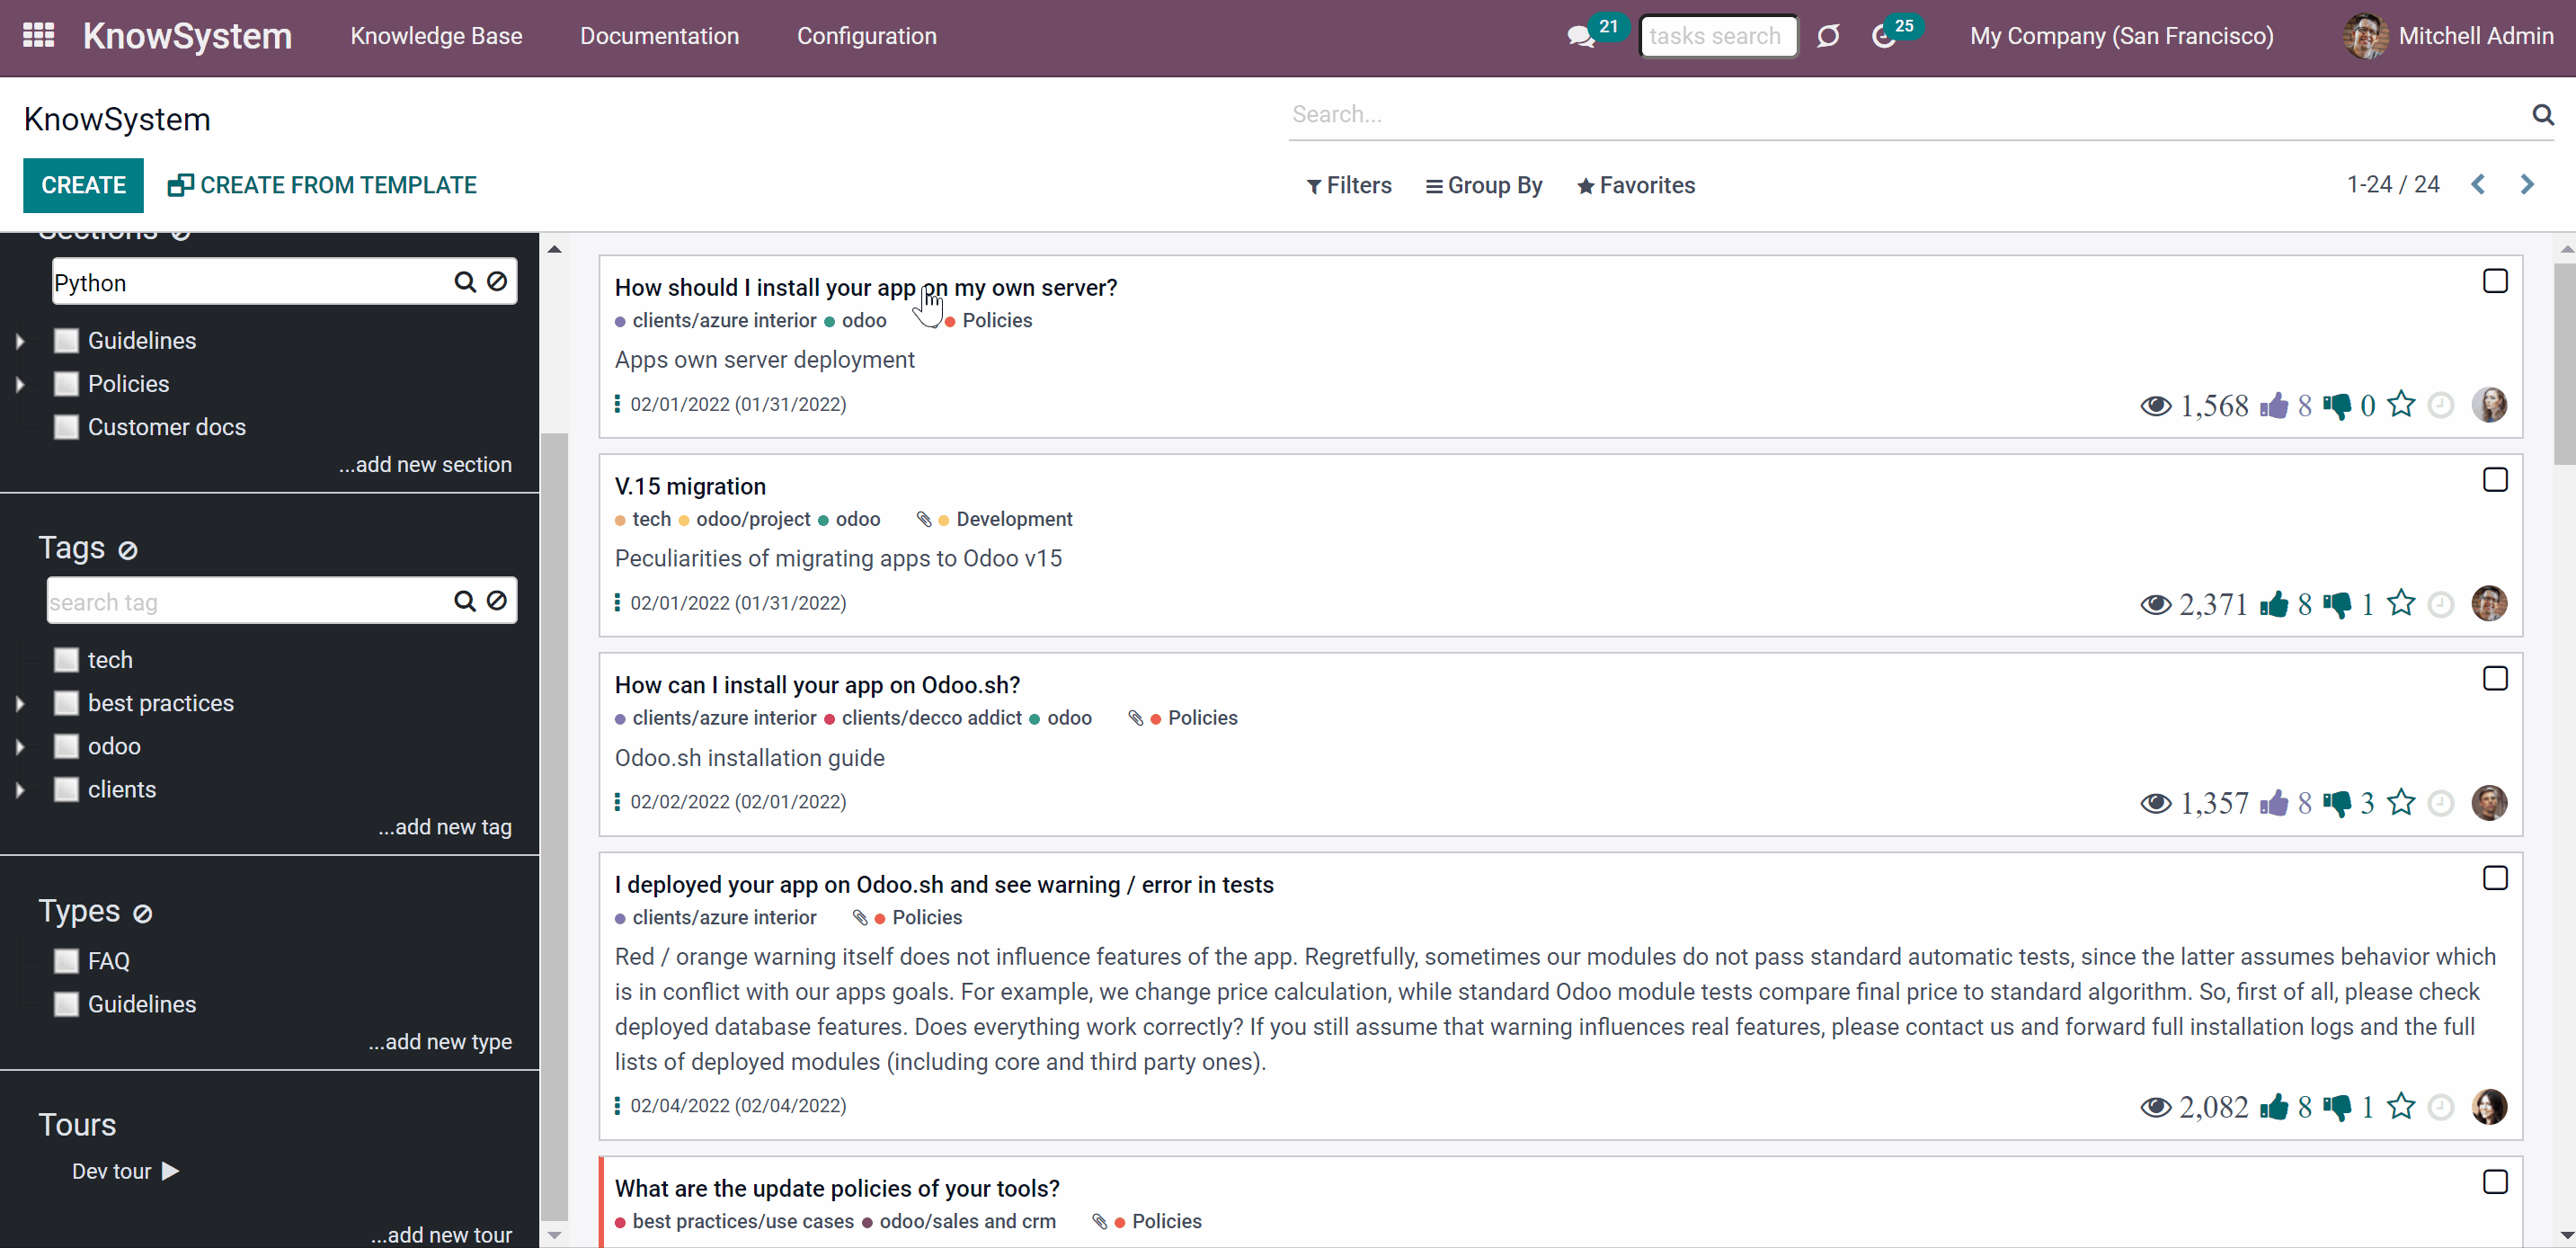Open conversations icon with 21 badge
The width and height of the screenshot is (2576, 1248).
pyautogui.click(x=1581, y=37)
